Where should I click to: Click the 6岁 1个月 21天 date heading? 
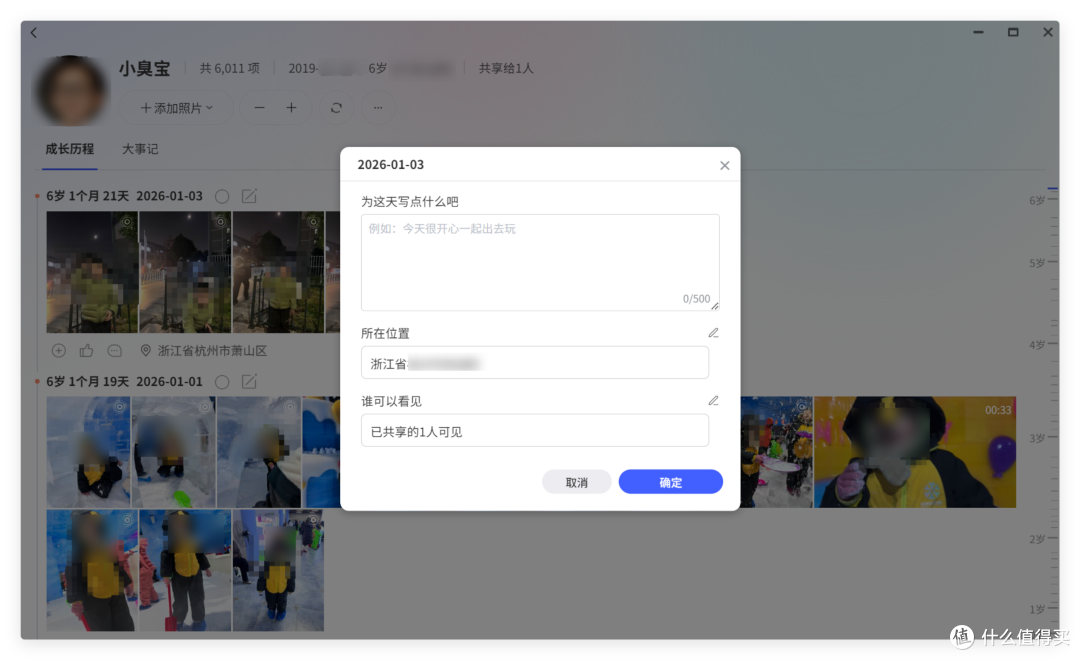87,196
